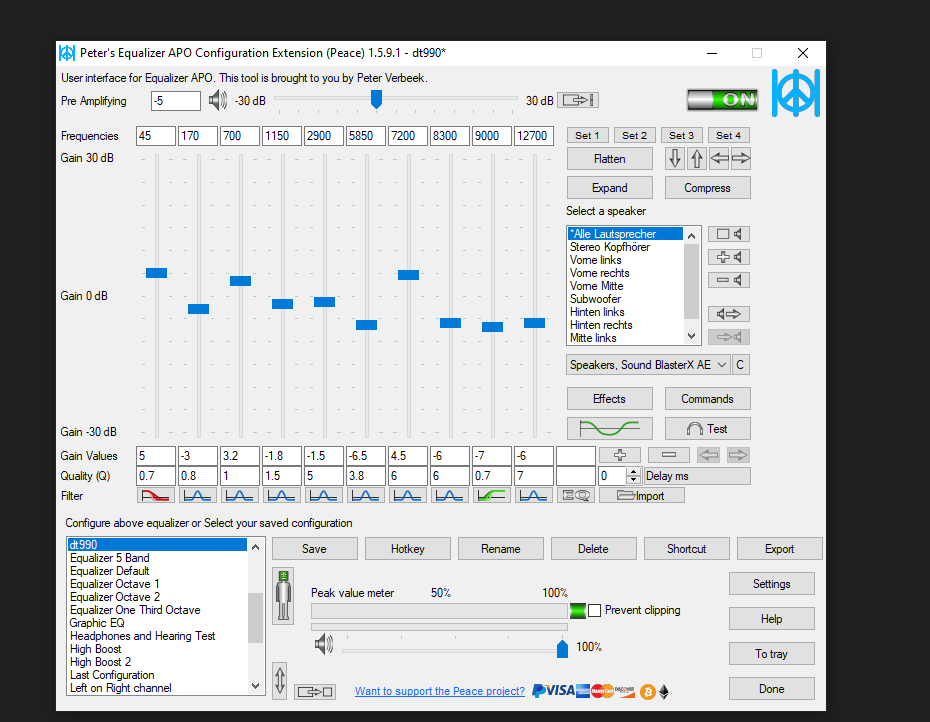The image size is (930, 722).
Task: Remove a band with the minus button
Action: click(669, 456)
